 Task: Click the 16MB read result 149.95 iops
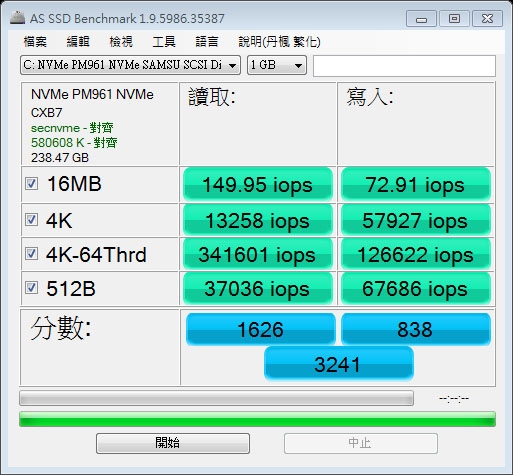(258, 184)
